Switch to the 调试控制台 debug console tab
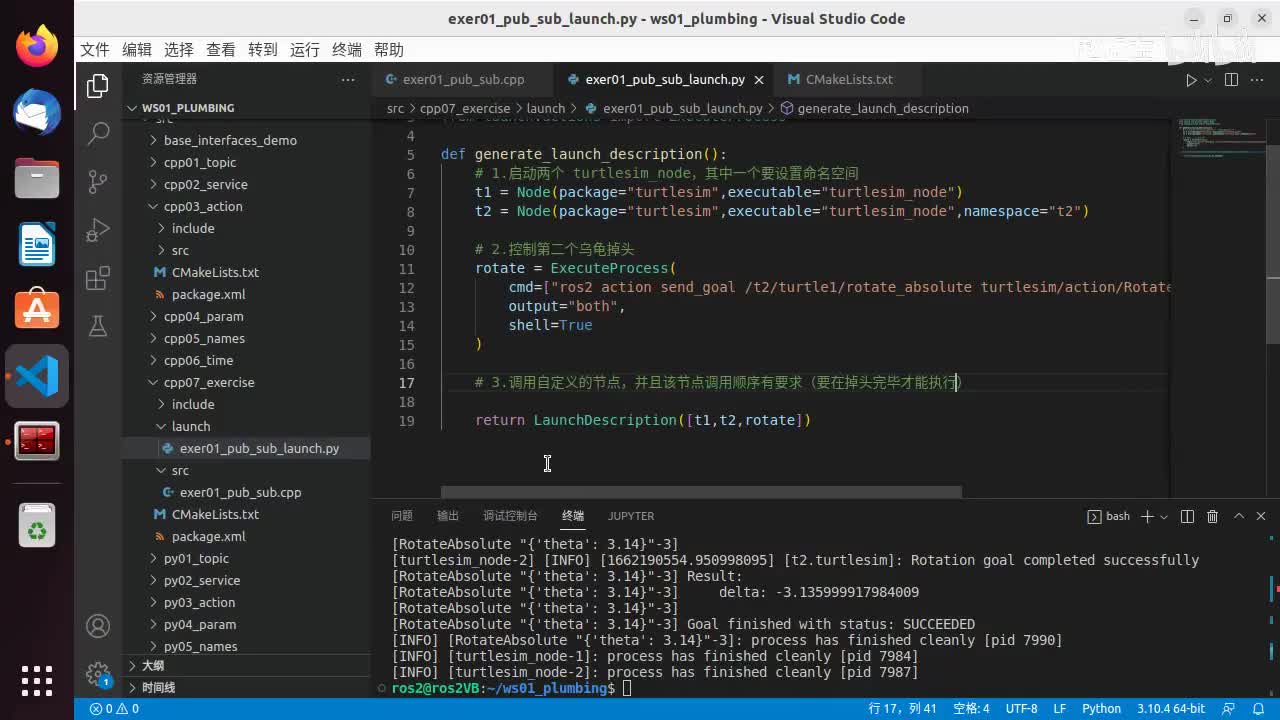Image resolution: width=1280 pixels, height=720 pixels. [510, 516]
